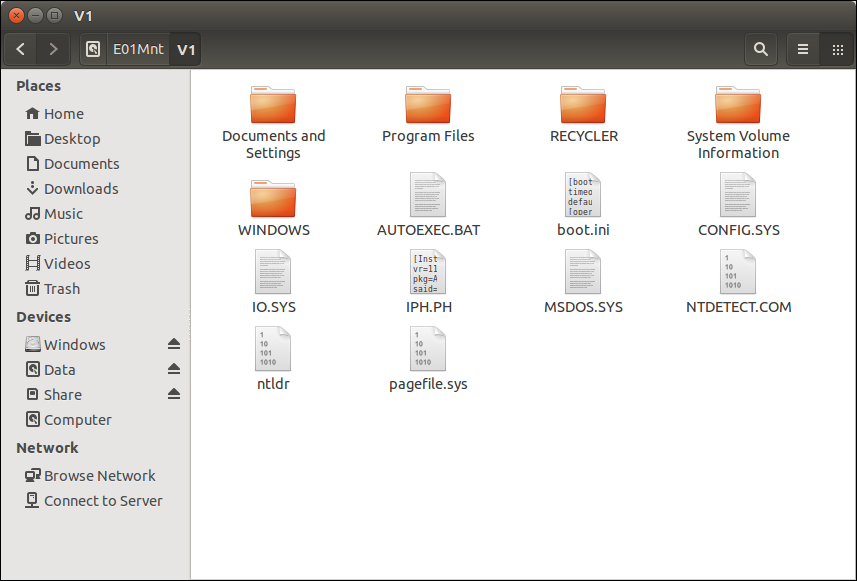Image resolution: width=857 pixels, height=581 pixels.
Task: Select the NTDETECT.COM binary file icon
Action: coord(738,272)
